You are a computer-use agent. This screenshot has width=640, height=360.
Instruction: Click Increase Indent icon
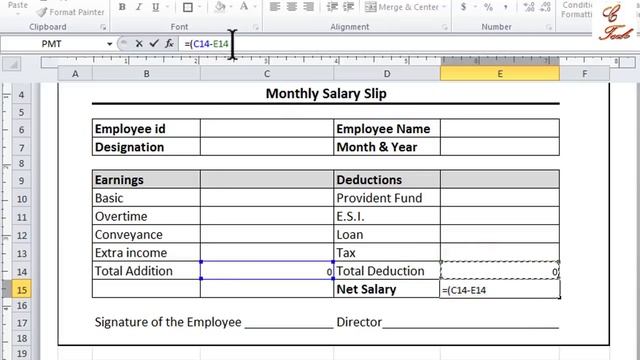(x=349, y=7)
